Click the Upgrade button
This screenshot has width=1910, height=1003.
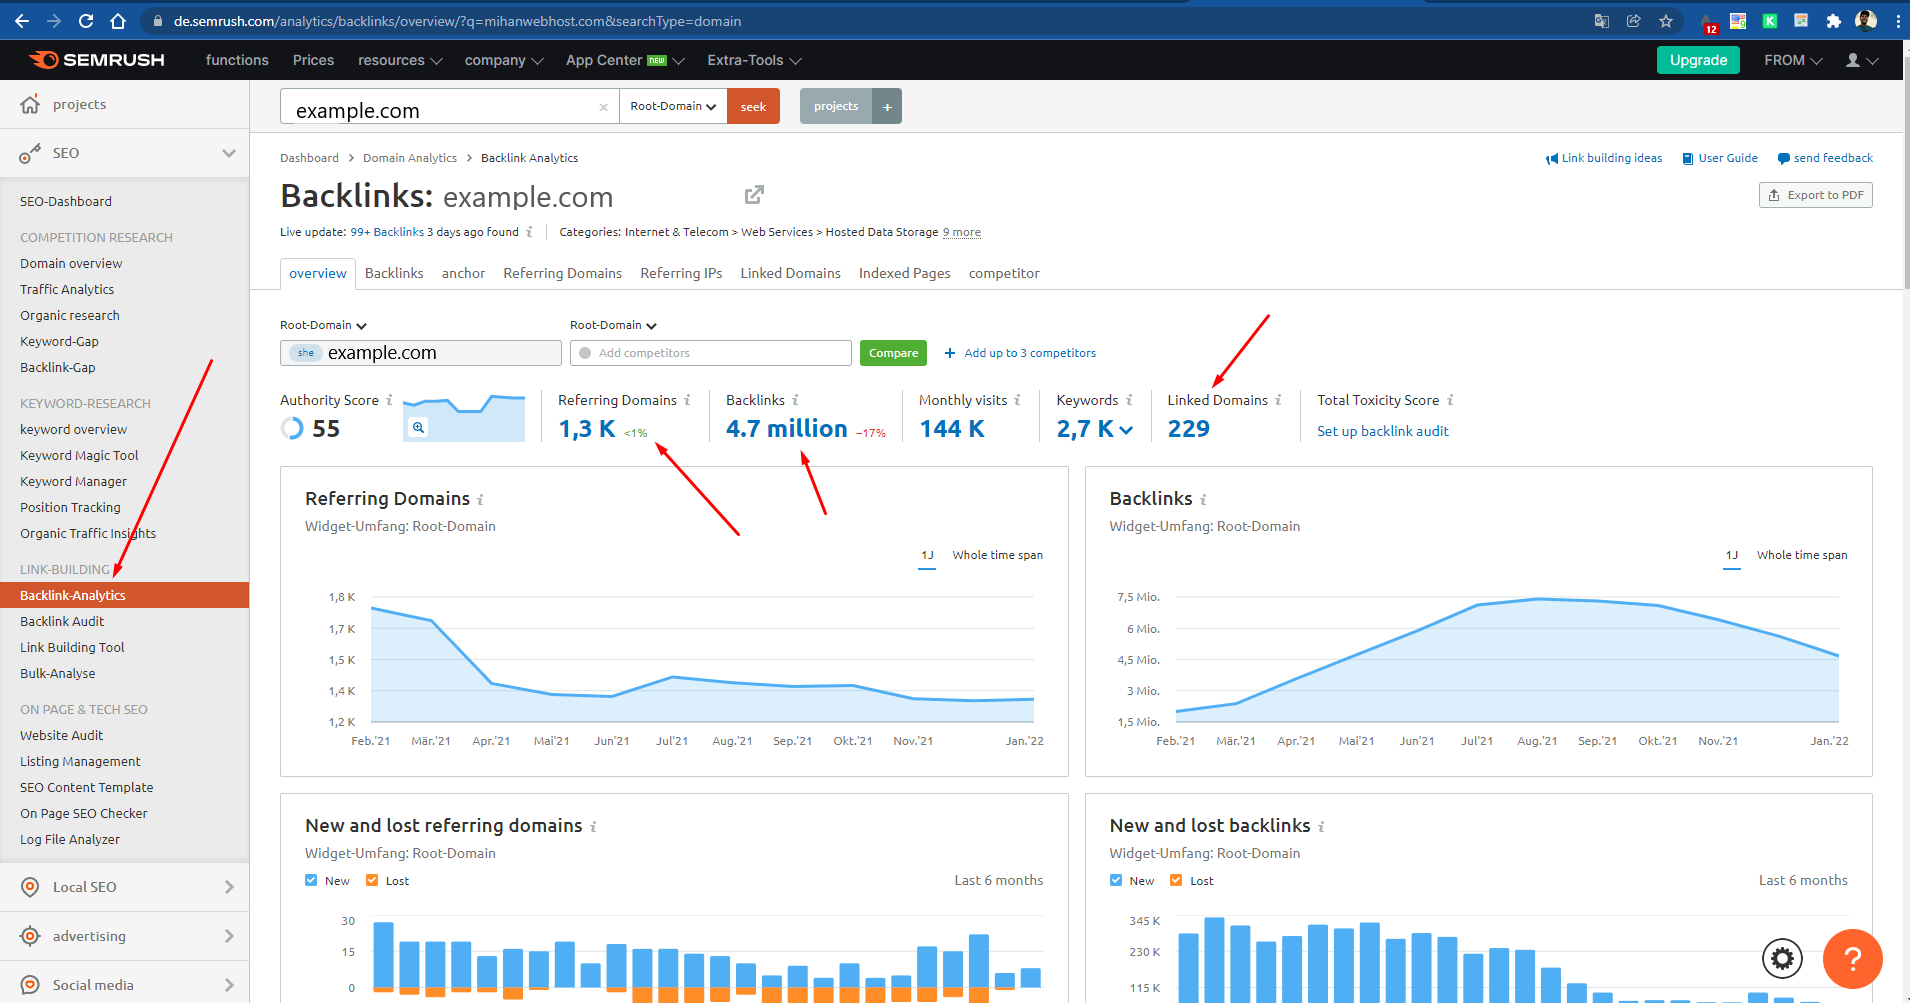1698,60
